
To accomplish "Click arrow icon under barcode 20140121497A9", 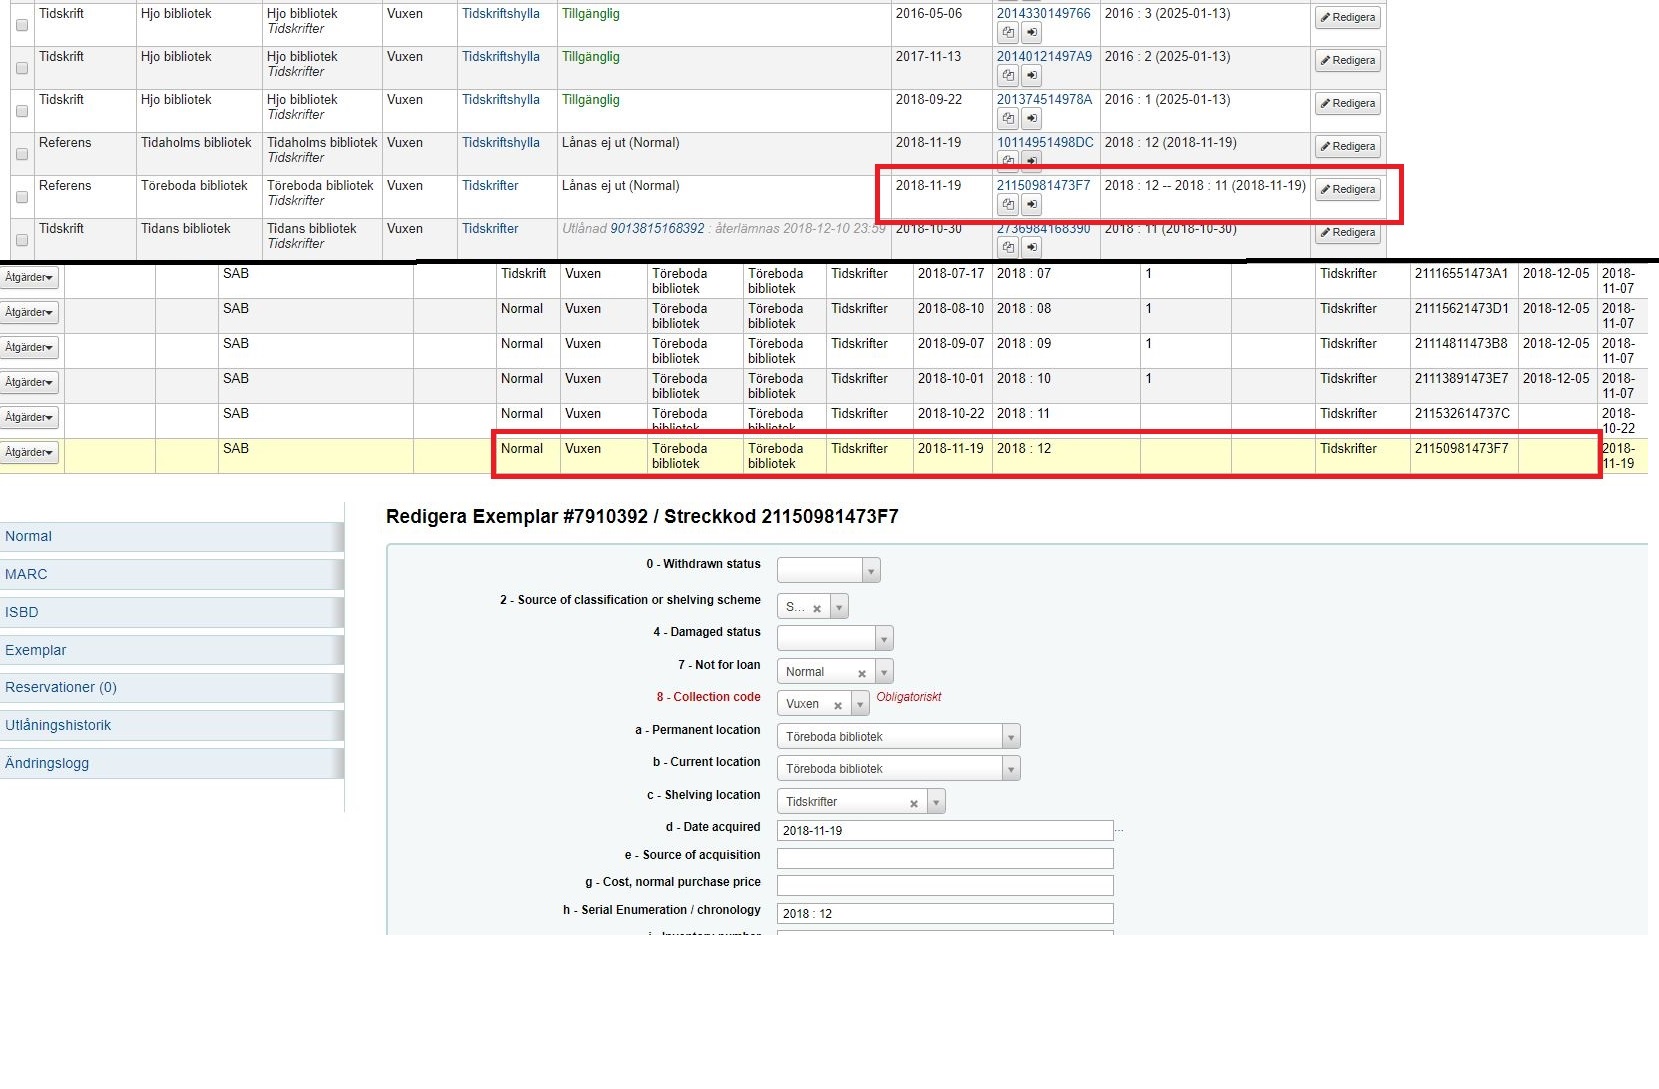I will click(1032, 76).
